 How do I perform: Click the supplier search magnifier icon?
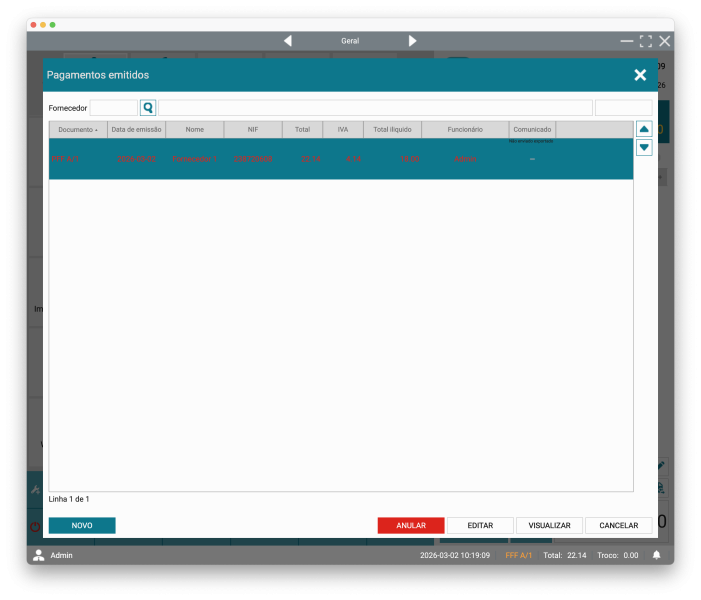[148, 108]
